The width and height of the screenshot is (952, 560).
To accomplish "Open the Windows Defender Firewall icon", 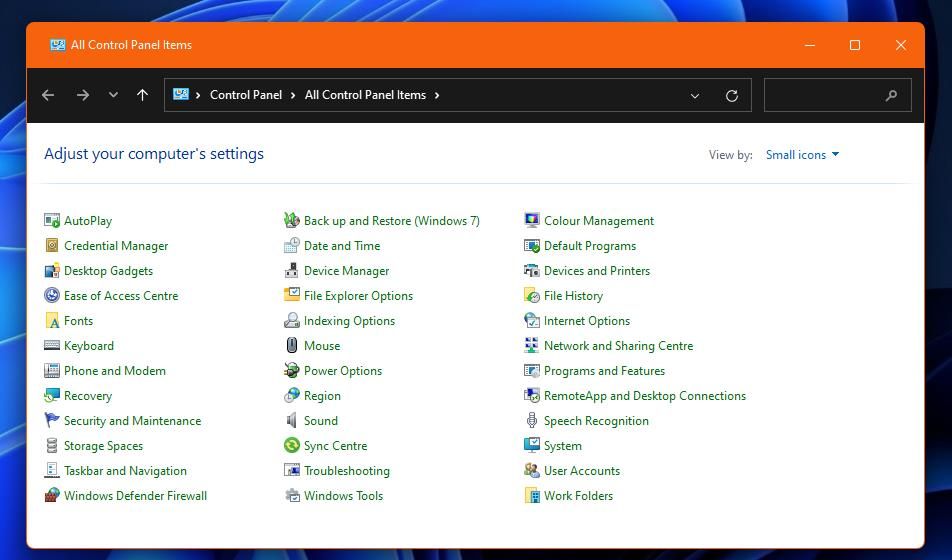I will click(52, 495).
